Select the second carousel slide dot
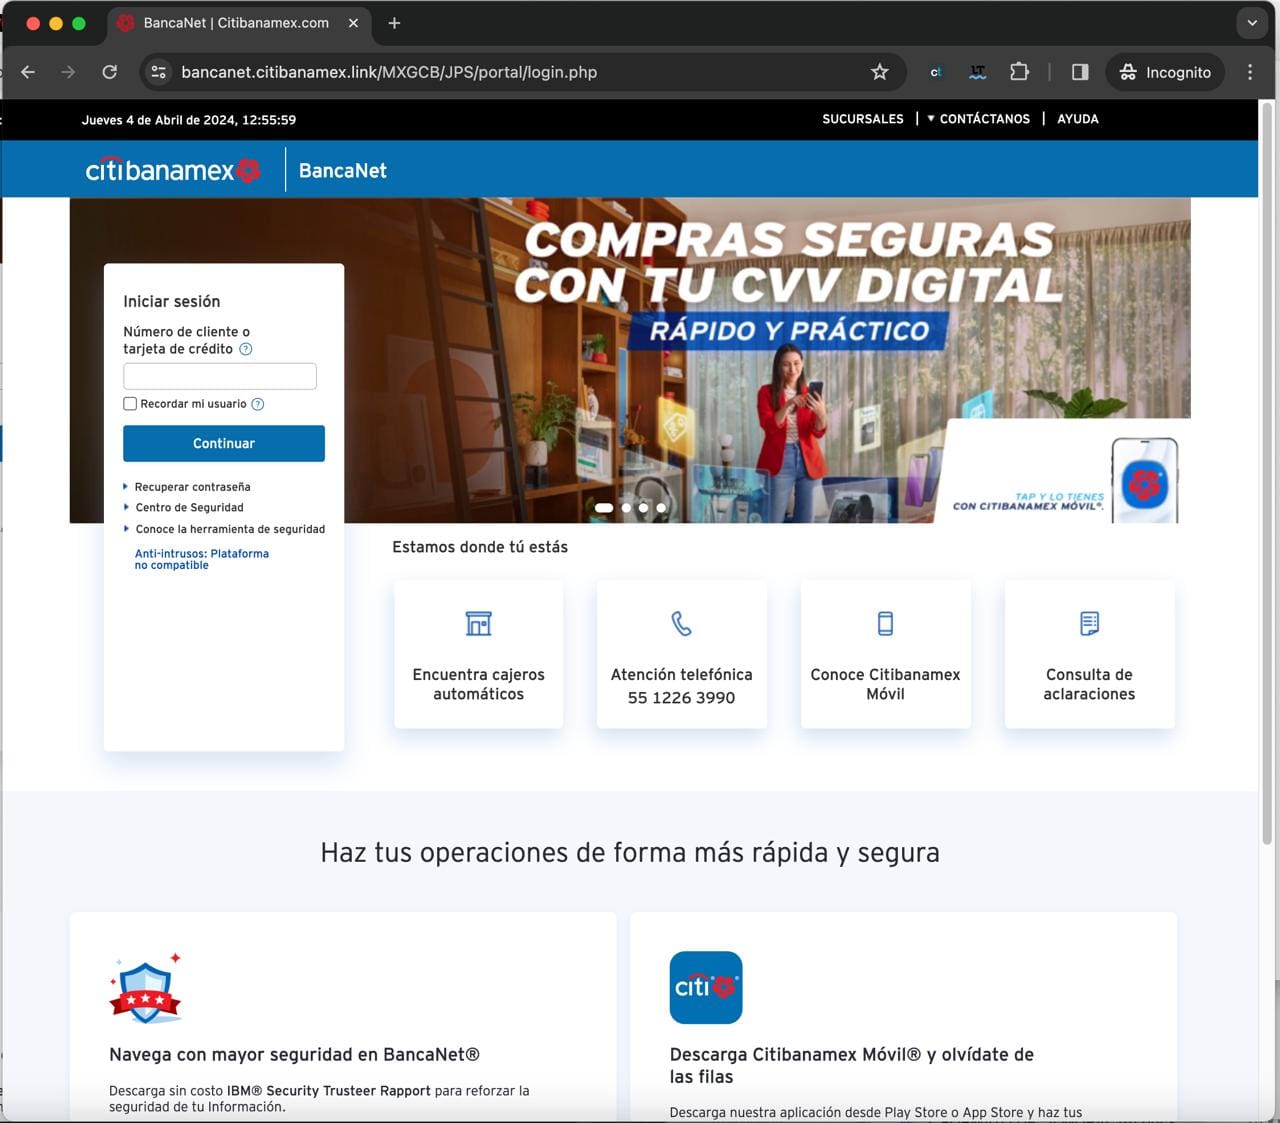Image resolution: width=1280 pixels, height=1123 pixels. (626, 508)
